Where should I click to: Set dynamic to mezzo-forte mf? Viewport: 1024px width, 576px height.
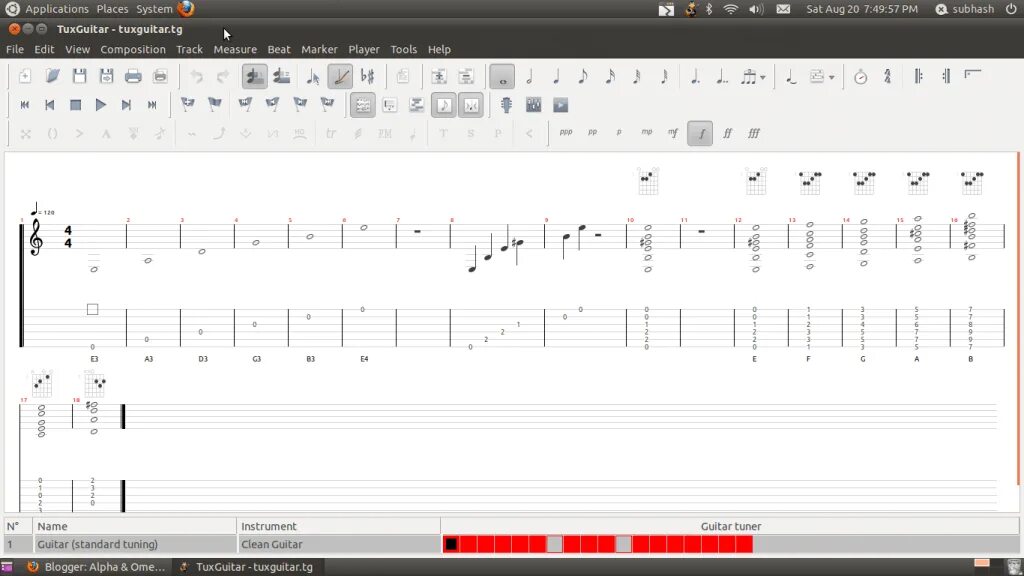click(673, 133)
